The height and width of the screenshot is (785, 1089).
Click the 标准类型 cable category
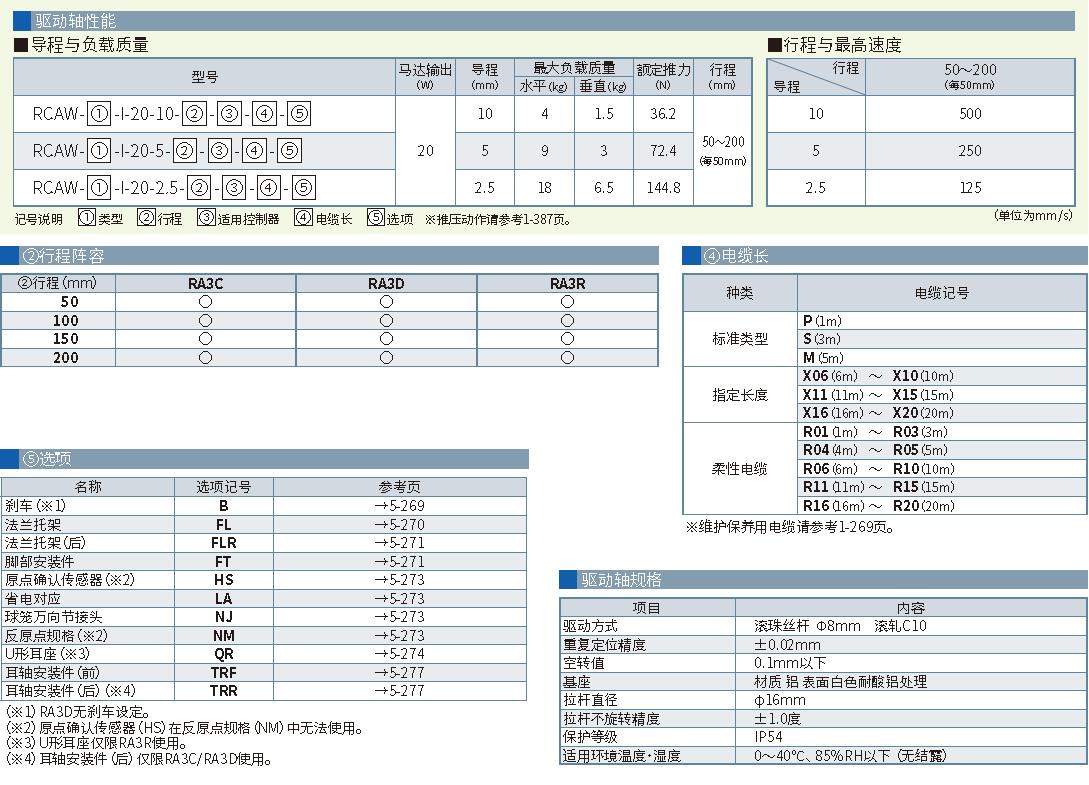pyautogui.click(x=740, y=339)
